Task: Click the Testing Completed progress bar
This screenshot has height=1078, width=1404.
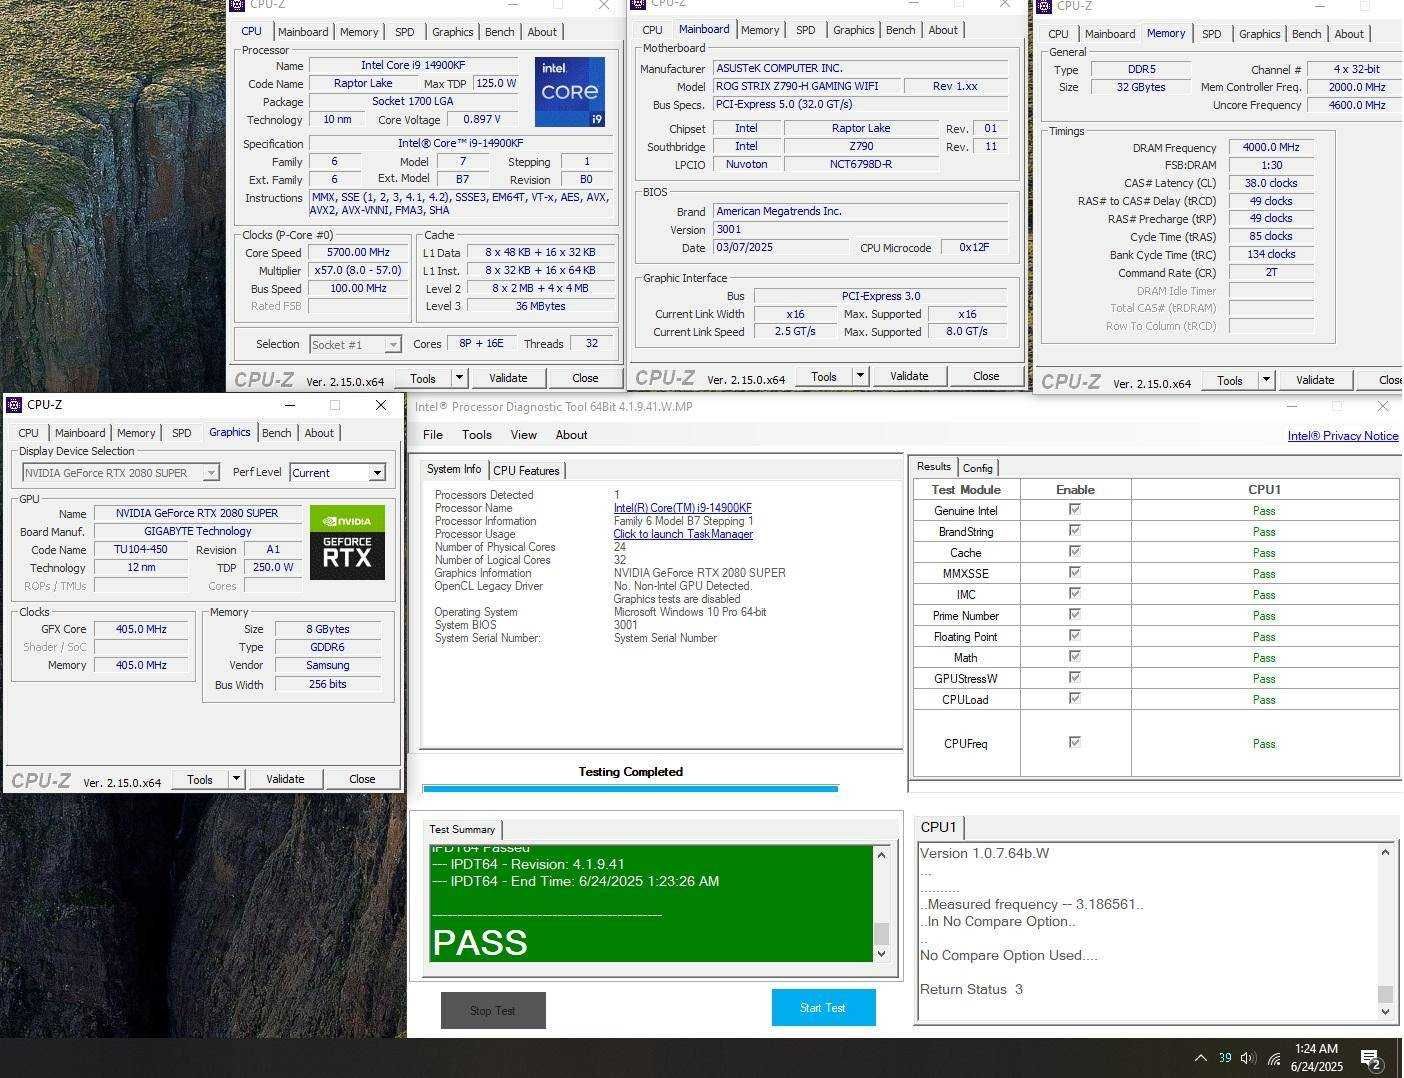Action: tap(630, 789)
